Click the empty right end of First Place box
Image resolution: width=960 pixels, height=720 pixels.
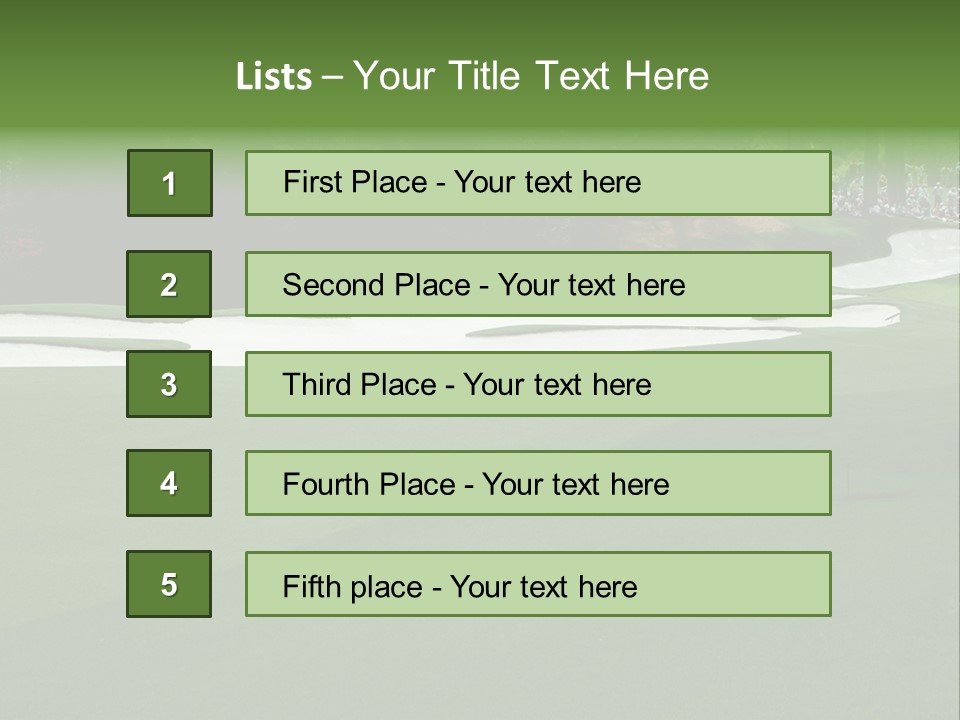760,183
